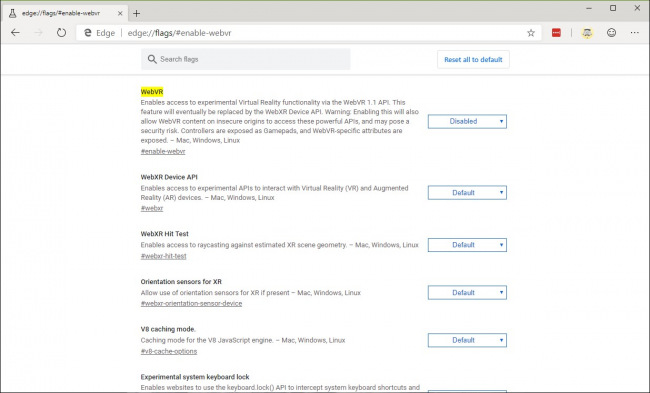Open the user profile avatar icon
The image size is (650, 393).
pos(587,33)
